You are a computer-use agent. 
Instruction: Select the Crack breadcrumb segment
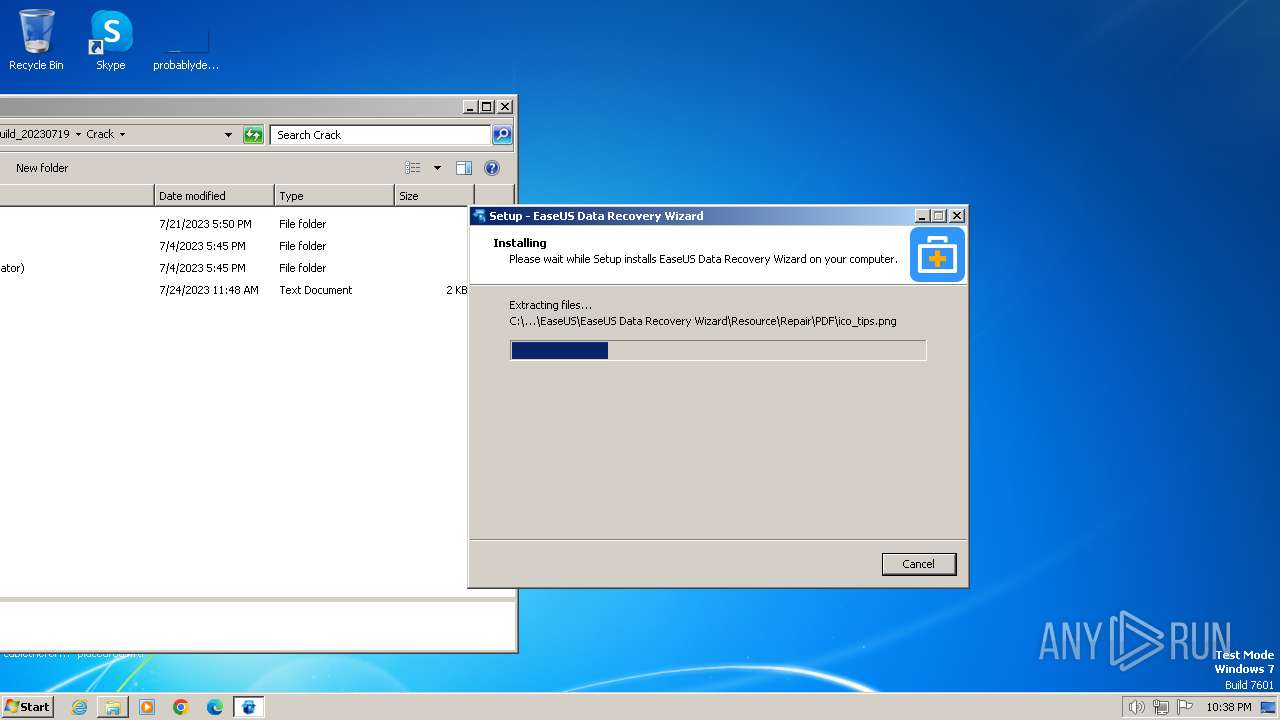click(100, 134)
